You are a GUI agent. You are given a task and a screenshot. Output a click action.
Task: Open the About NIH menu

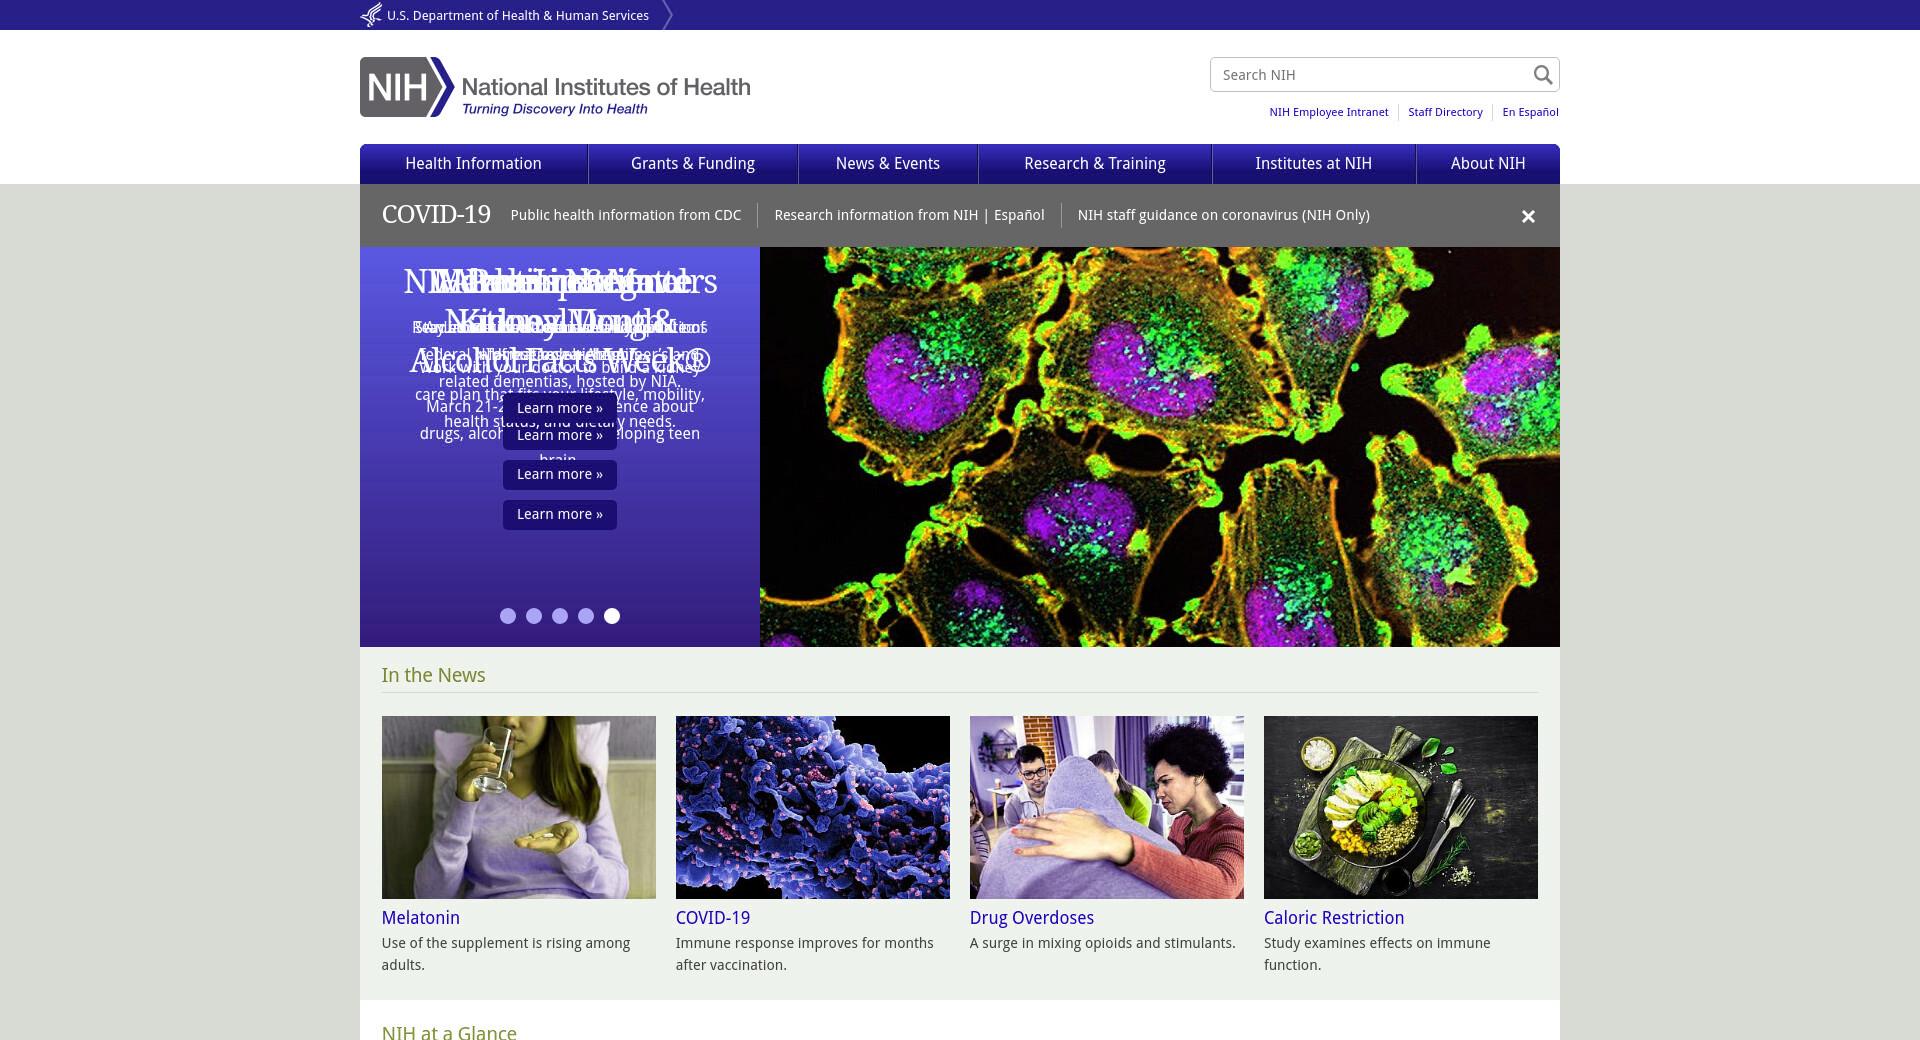1488,164
